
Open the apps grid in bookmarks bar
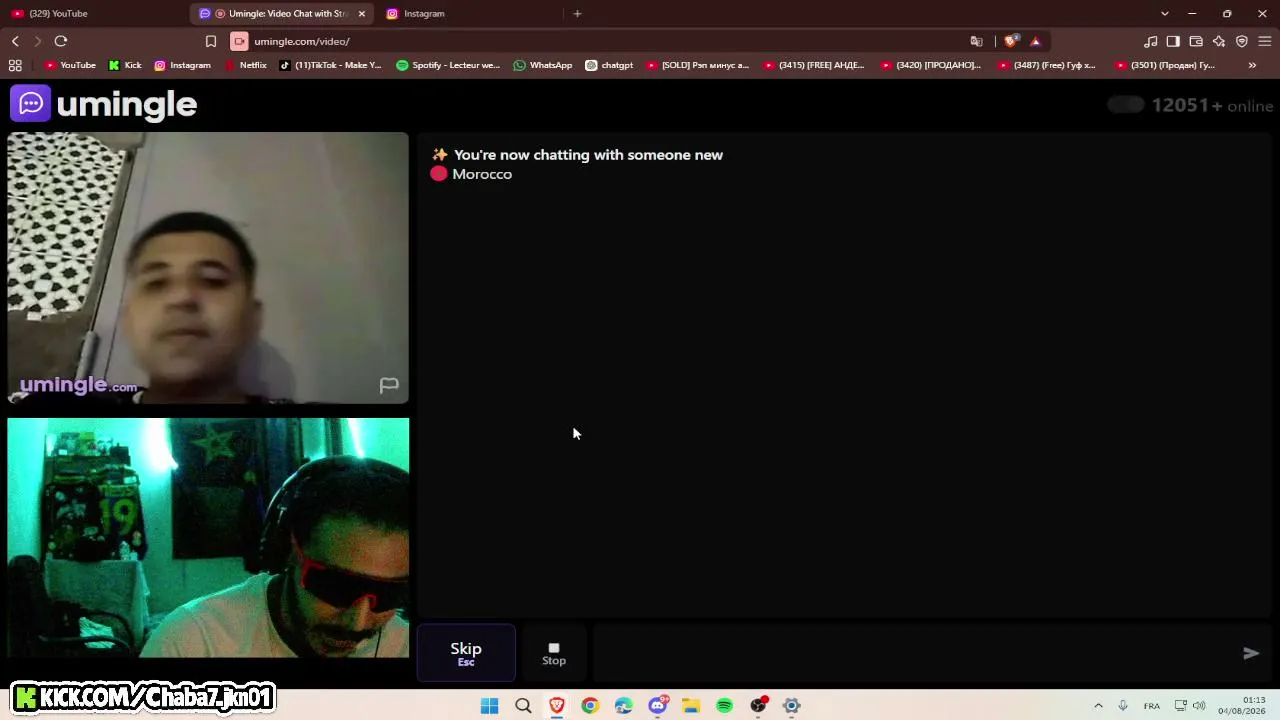(x=15, y=65)
